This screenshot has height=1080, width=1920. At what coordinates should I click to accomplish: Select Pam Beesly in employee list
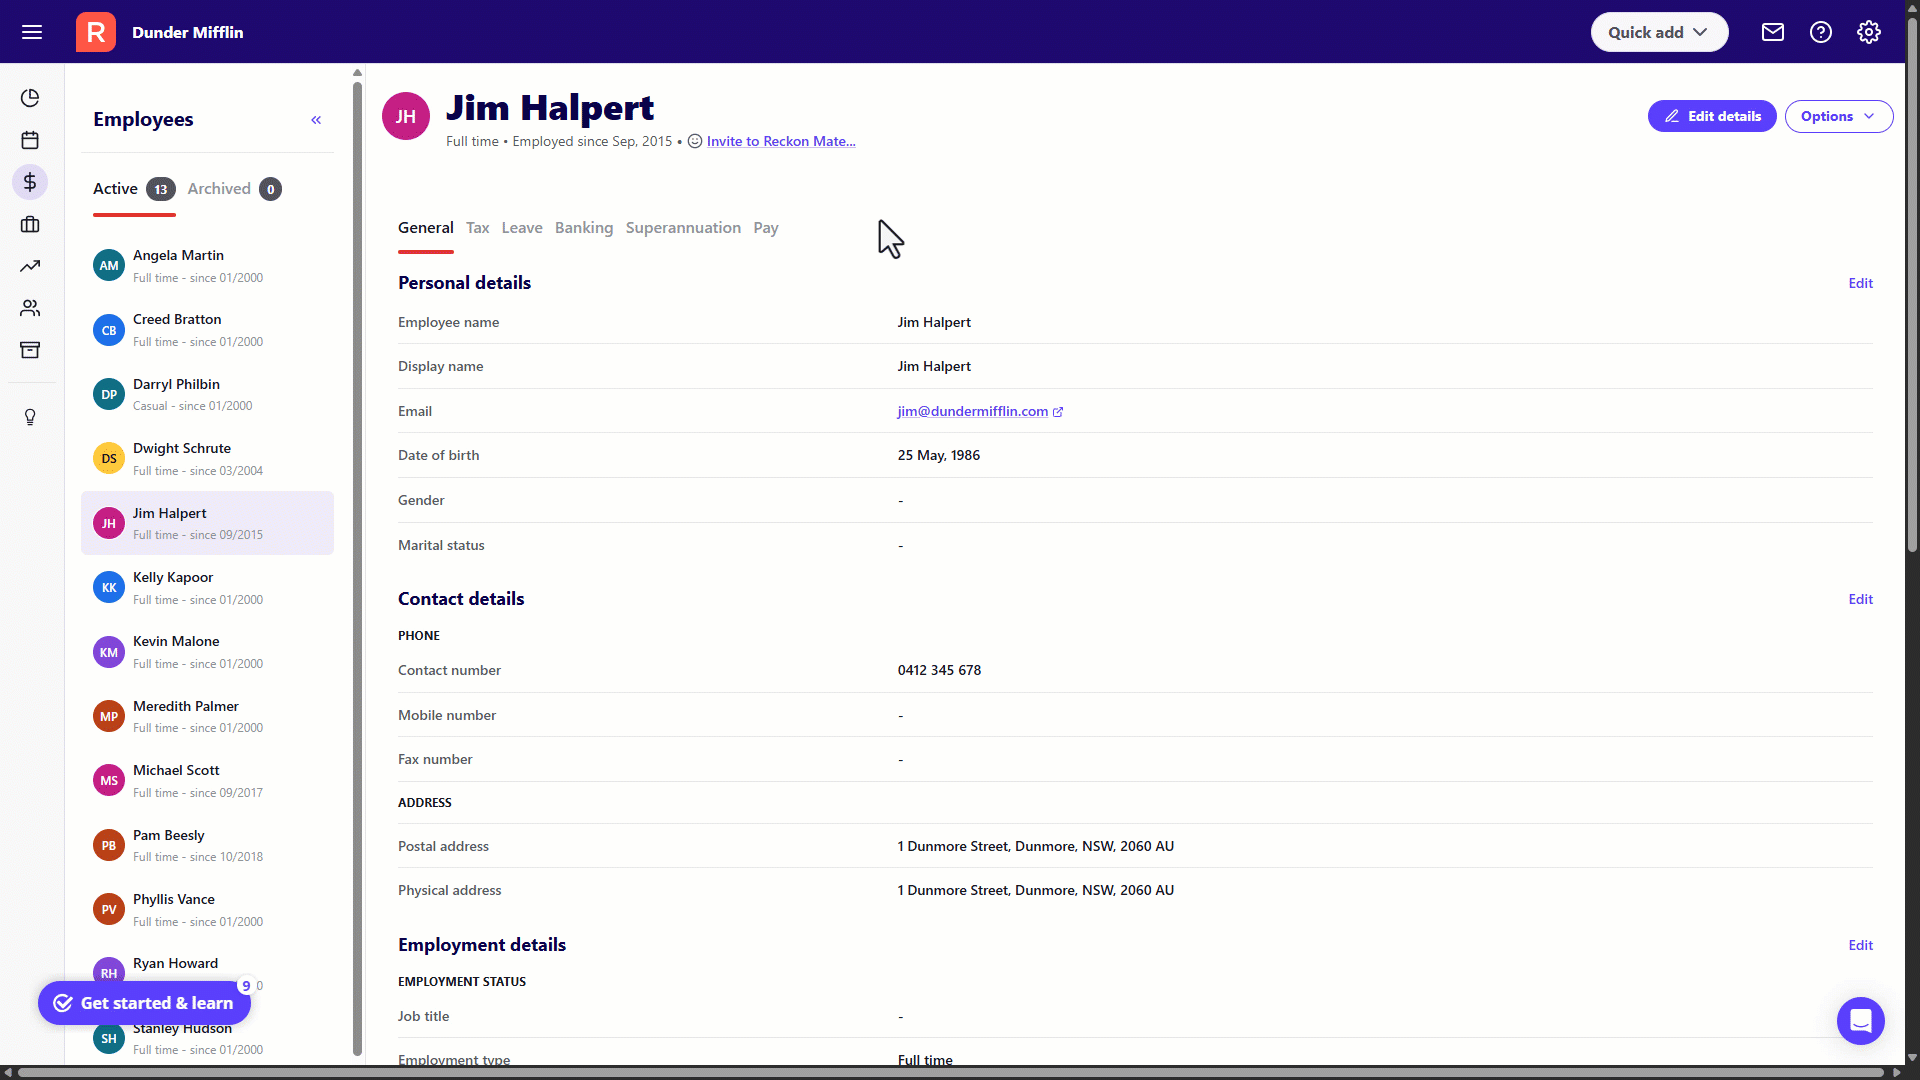coord(207,846)
